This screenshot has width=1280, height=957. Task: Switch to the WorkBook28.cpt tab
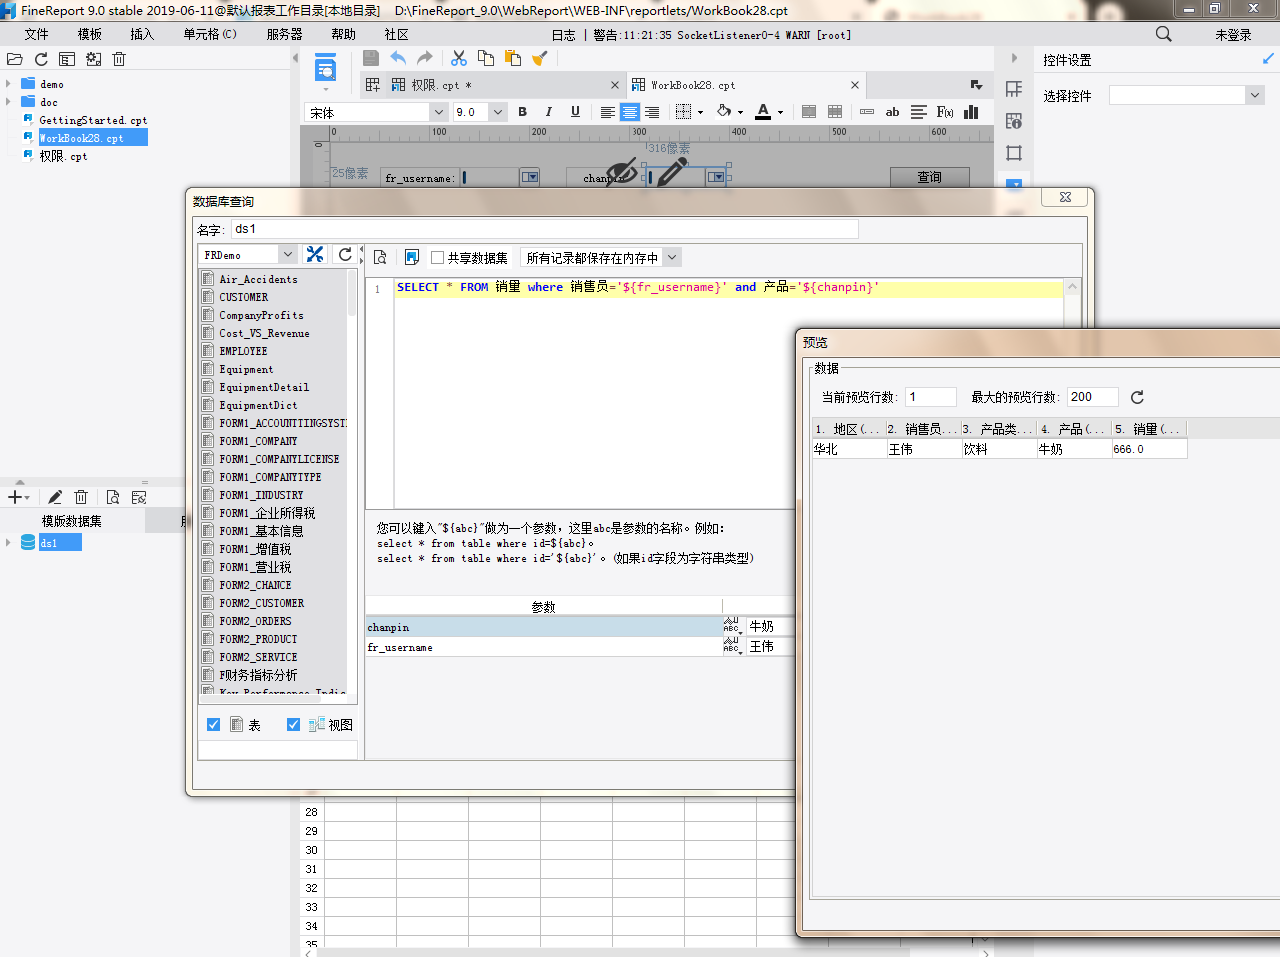coord(745,85)
